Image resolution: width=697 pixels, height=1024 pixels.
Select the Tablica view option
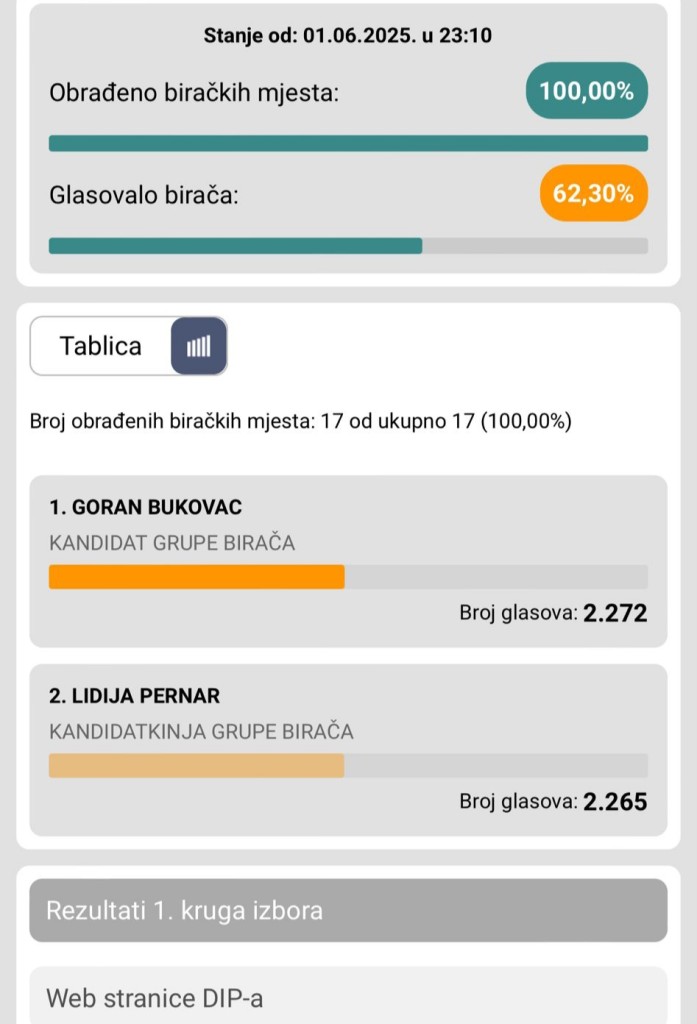101,346
